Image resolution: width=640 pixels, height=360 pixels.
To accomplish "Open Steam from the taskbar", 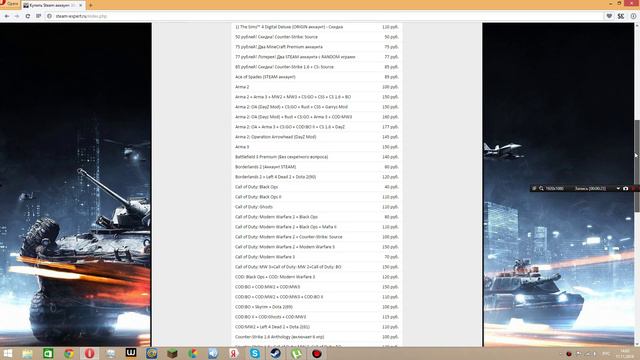I will tap(276, 353).
